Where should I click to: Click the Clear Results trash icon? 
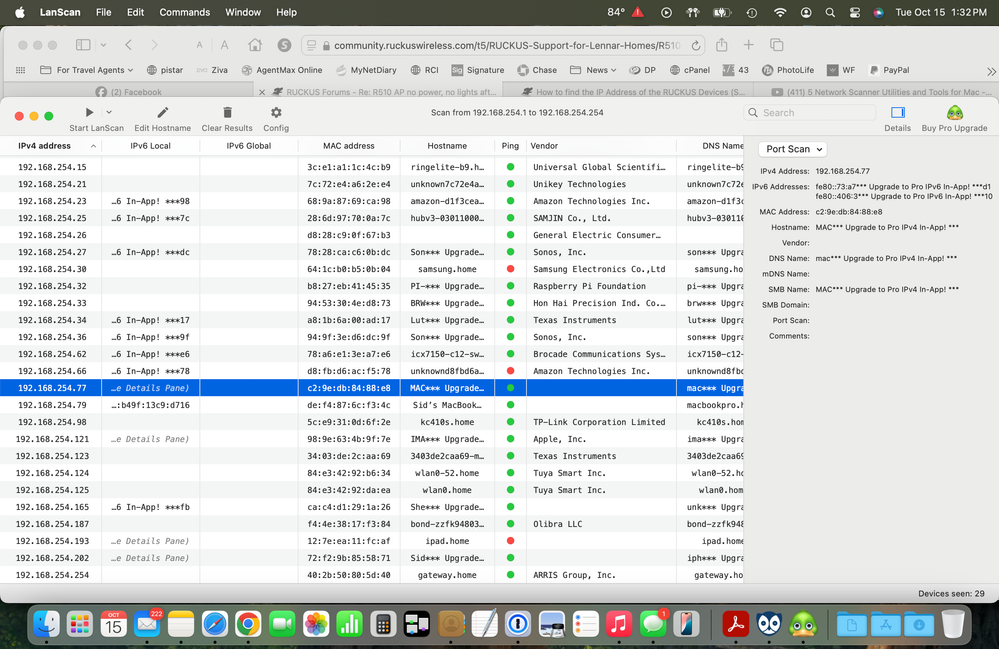[x=227, y=113]
